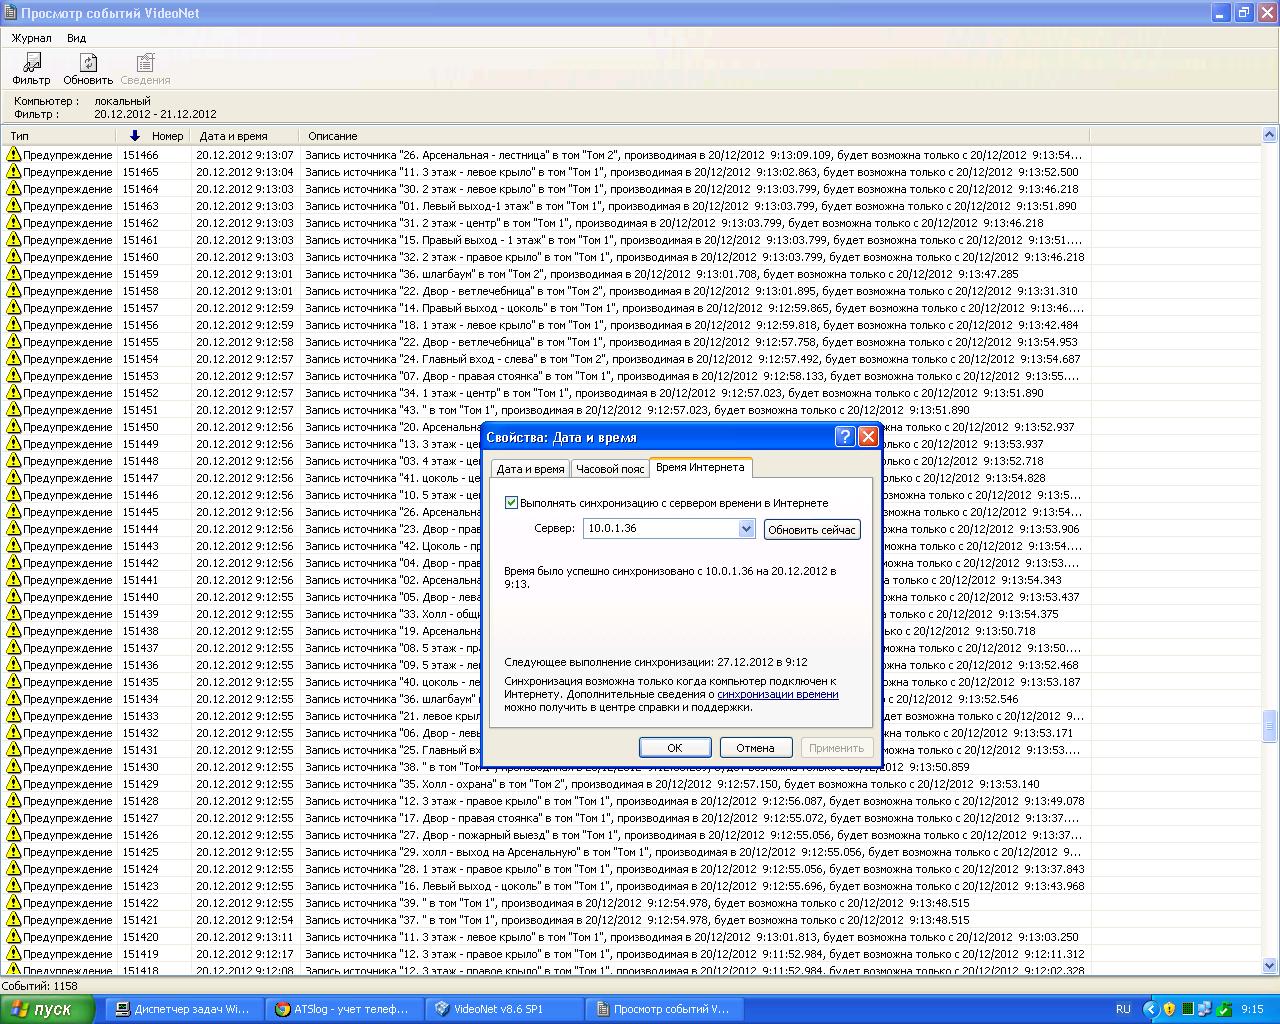Open VideoNet v8.6 SP1 taskbar item
The image size is (1280, 1024).
point(503,1009)
